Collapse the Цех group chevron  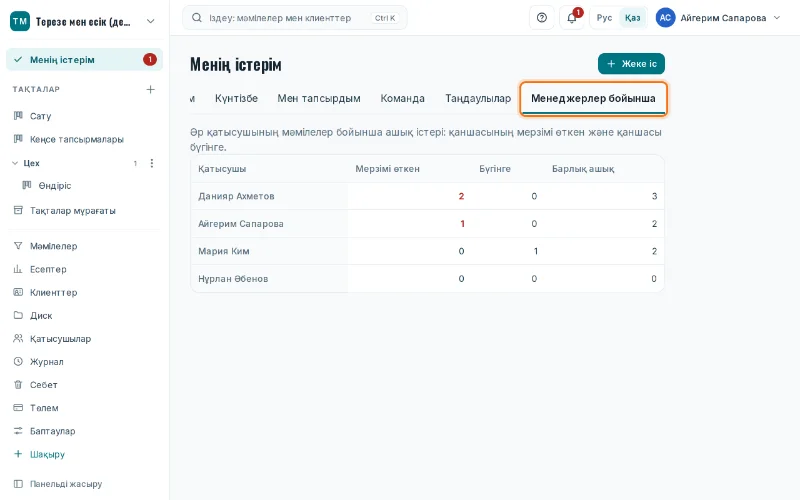click(x=15, y=163)
